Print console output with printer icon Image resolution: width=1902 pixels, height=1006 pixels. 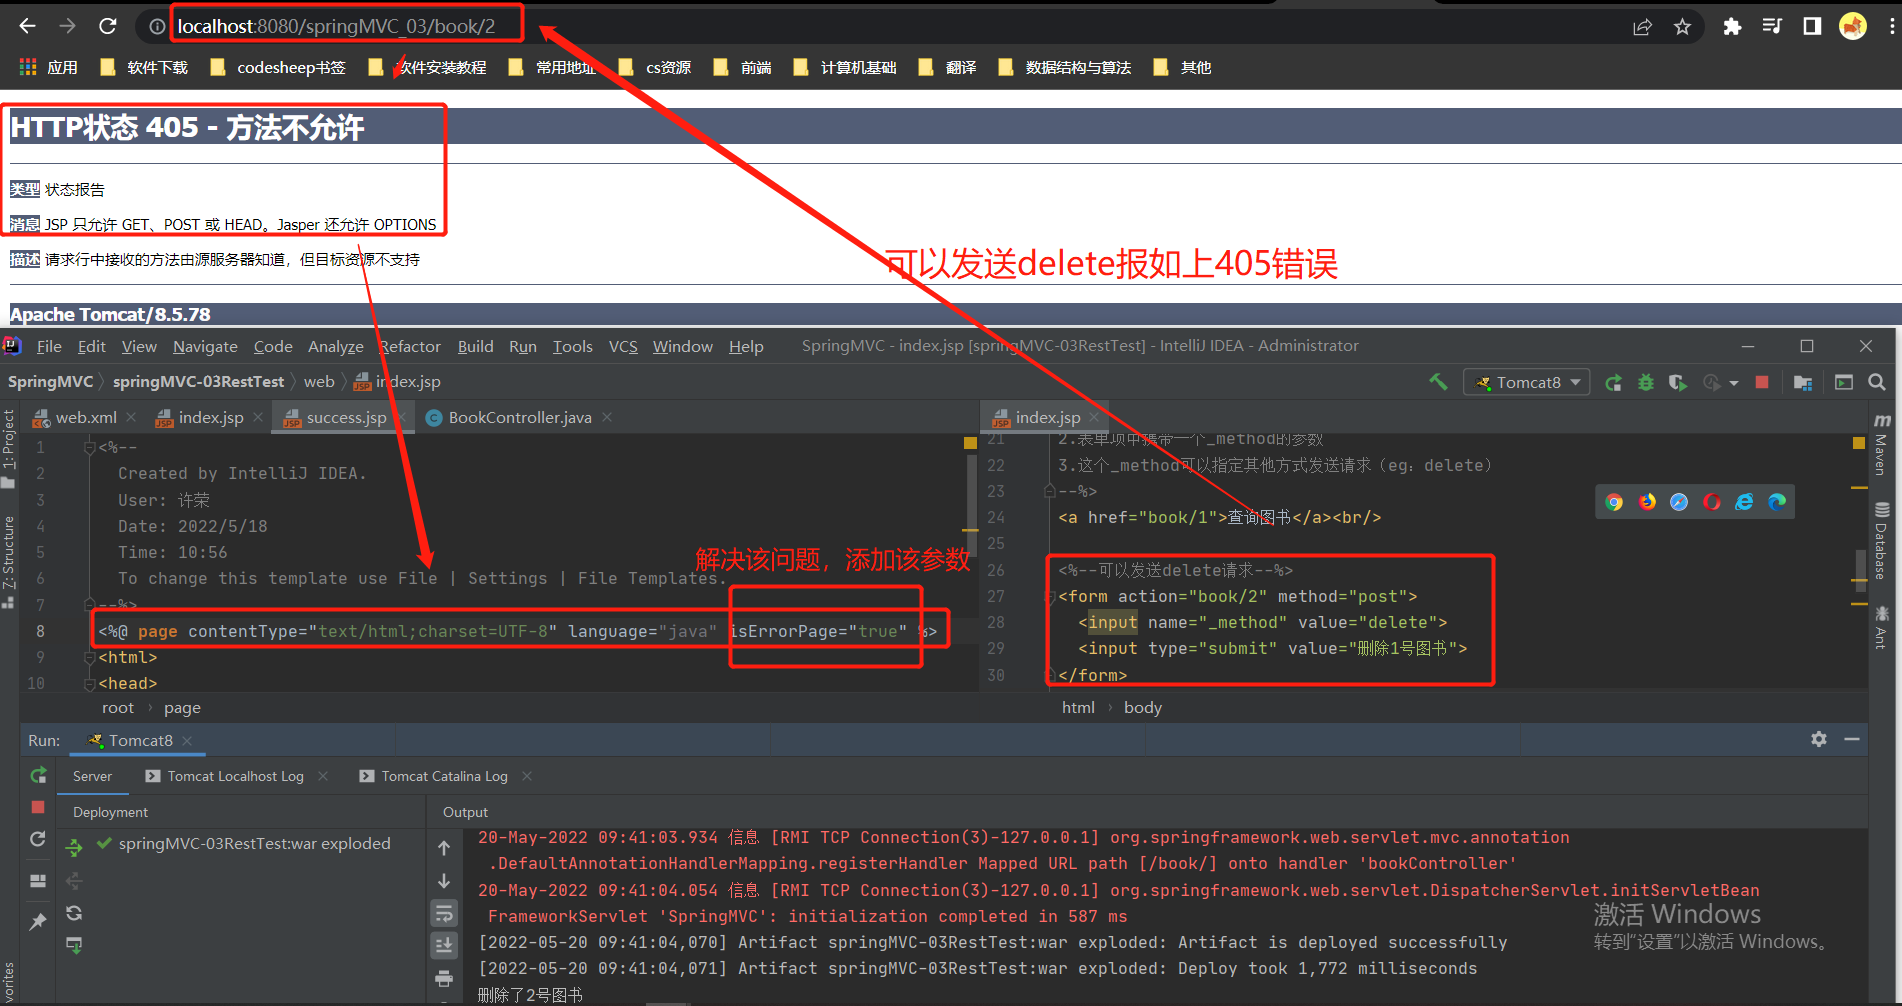coord(444,978)
